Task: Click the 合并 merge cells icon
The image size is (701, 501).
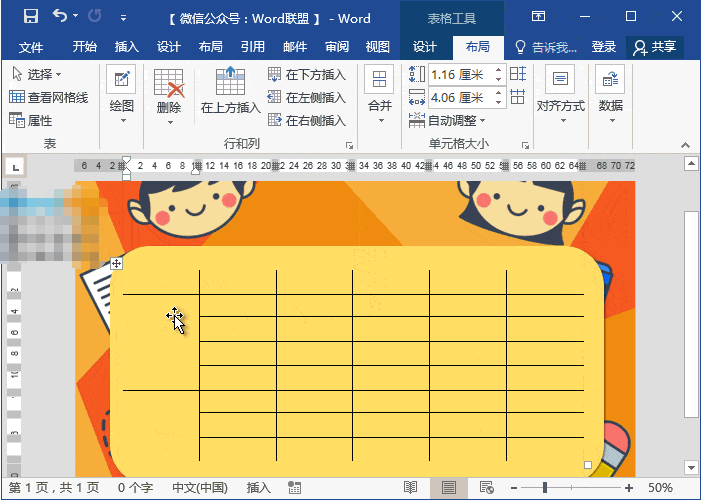Action: click(x=379, y=80)
